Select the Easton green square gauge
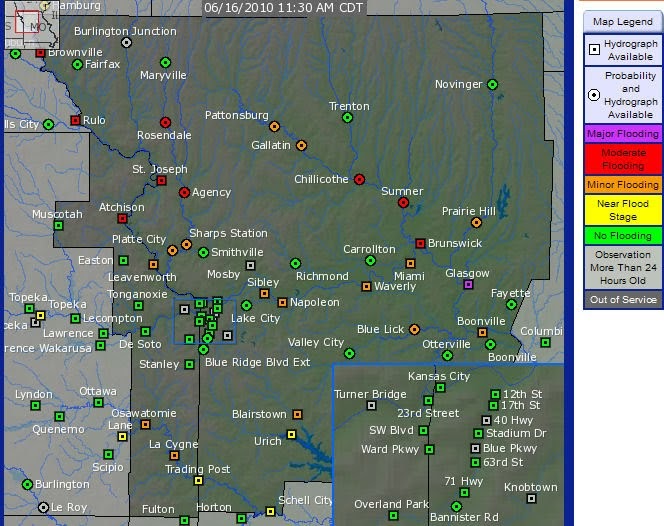Viewport: 664px width, 526px height. click(123, 260)
